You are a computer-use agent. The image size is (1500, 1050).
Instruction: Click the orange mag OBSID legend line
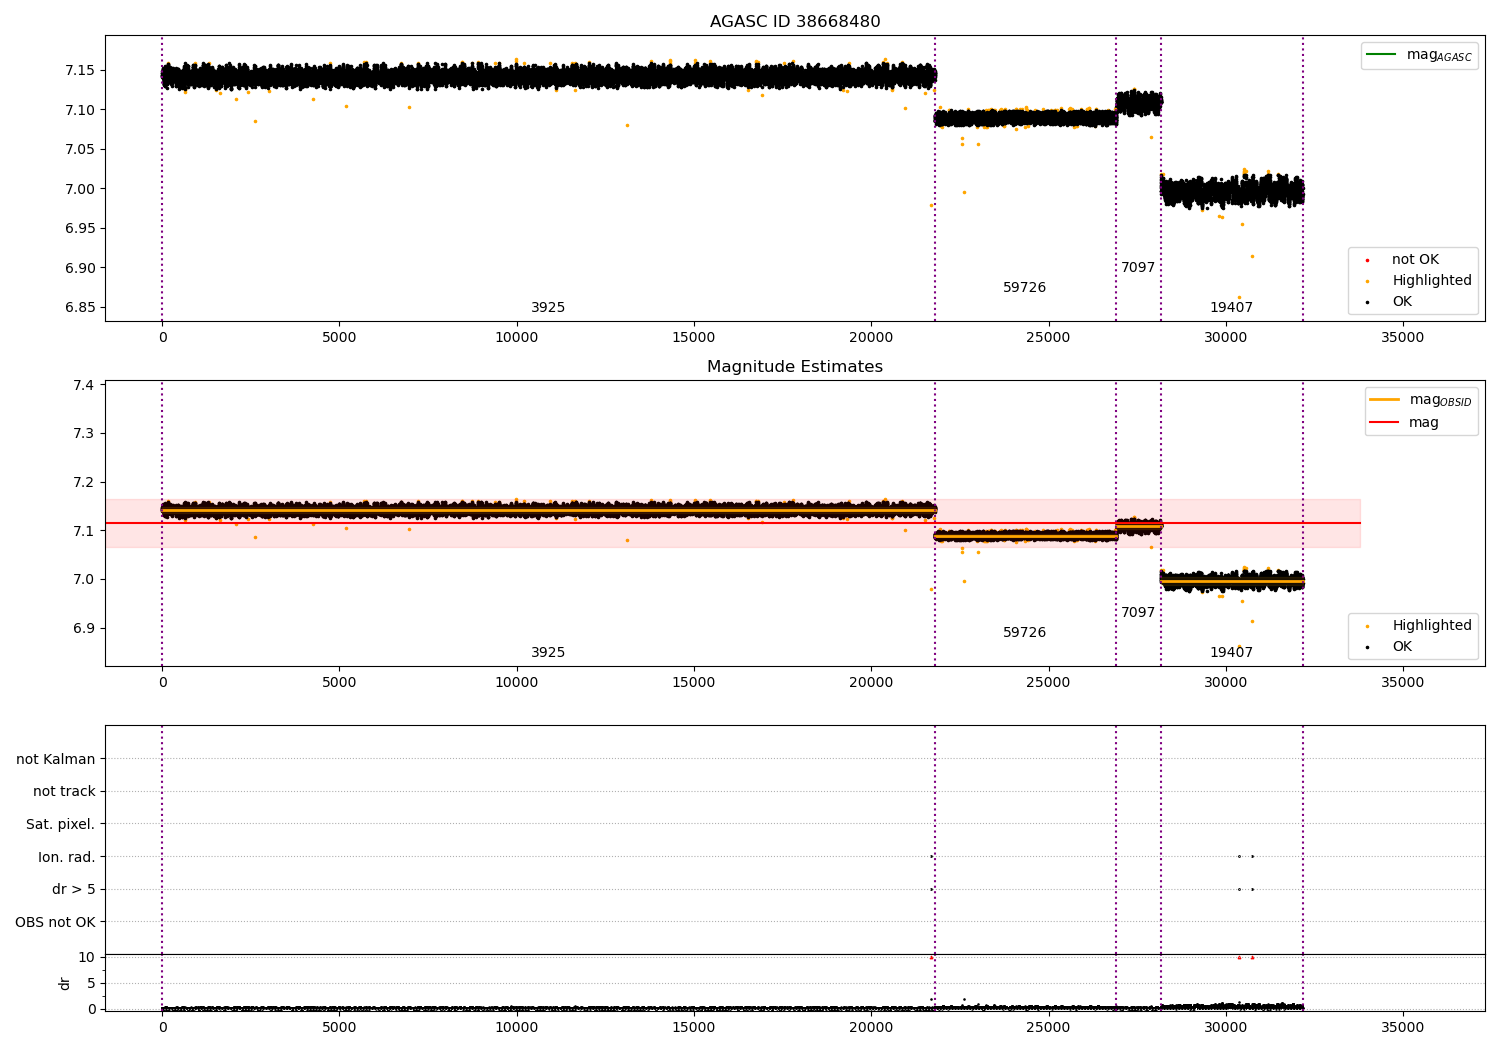pyautogui.click(x=1385, y=400)
